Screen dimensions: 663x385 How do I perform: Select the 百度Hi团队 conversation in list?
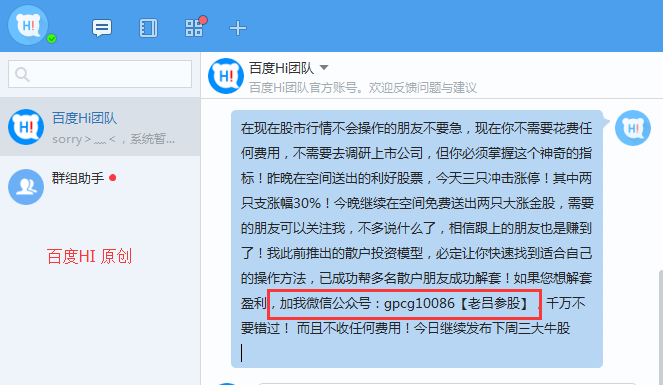100,126
